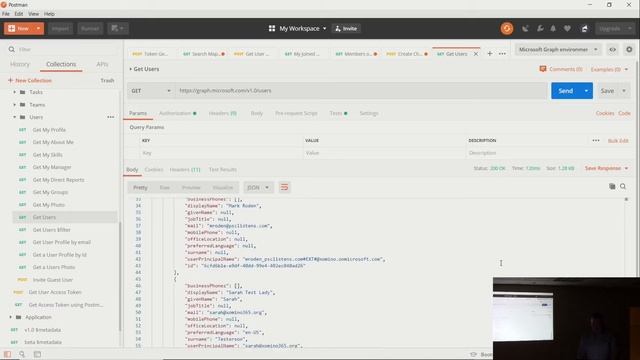Click the sync status icon in header

point(507,29)
